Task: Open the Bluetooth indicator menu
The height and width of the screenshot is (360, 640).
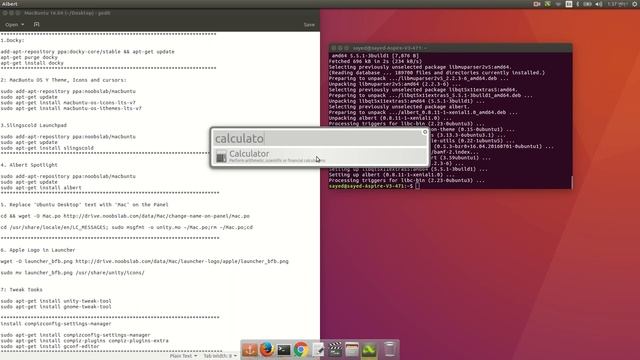Action: pos(578,4)
